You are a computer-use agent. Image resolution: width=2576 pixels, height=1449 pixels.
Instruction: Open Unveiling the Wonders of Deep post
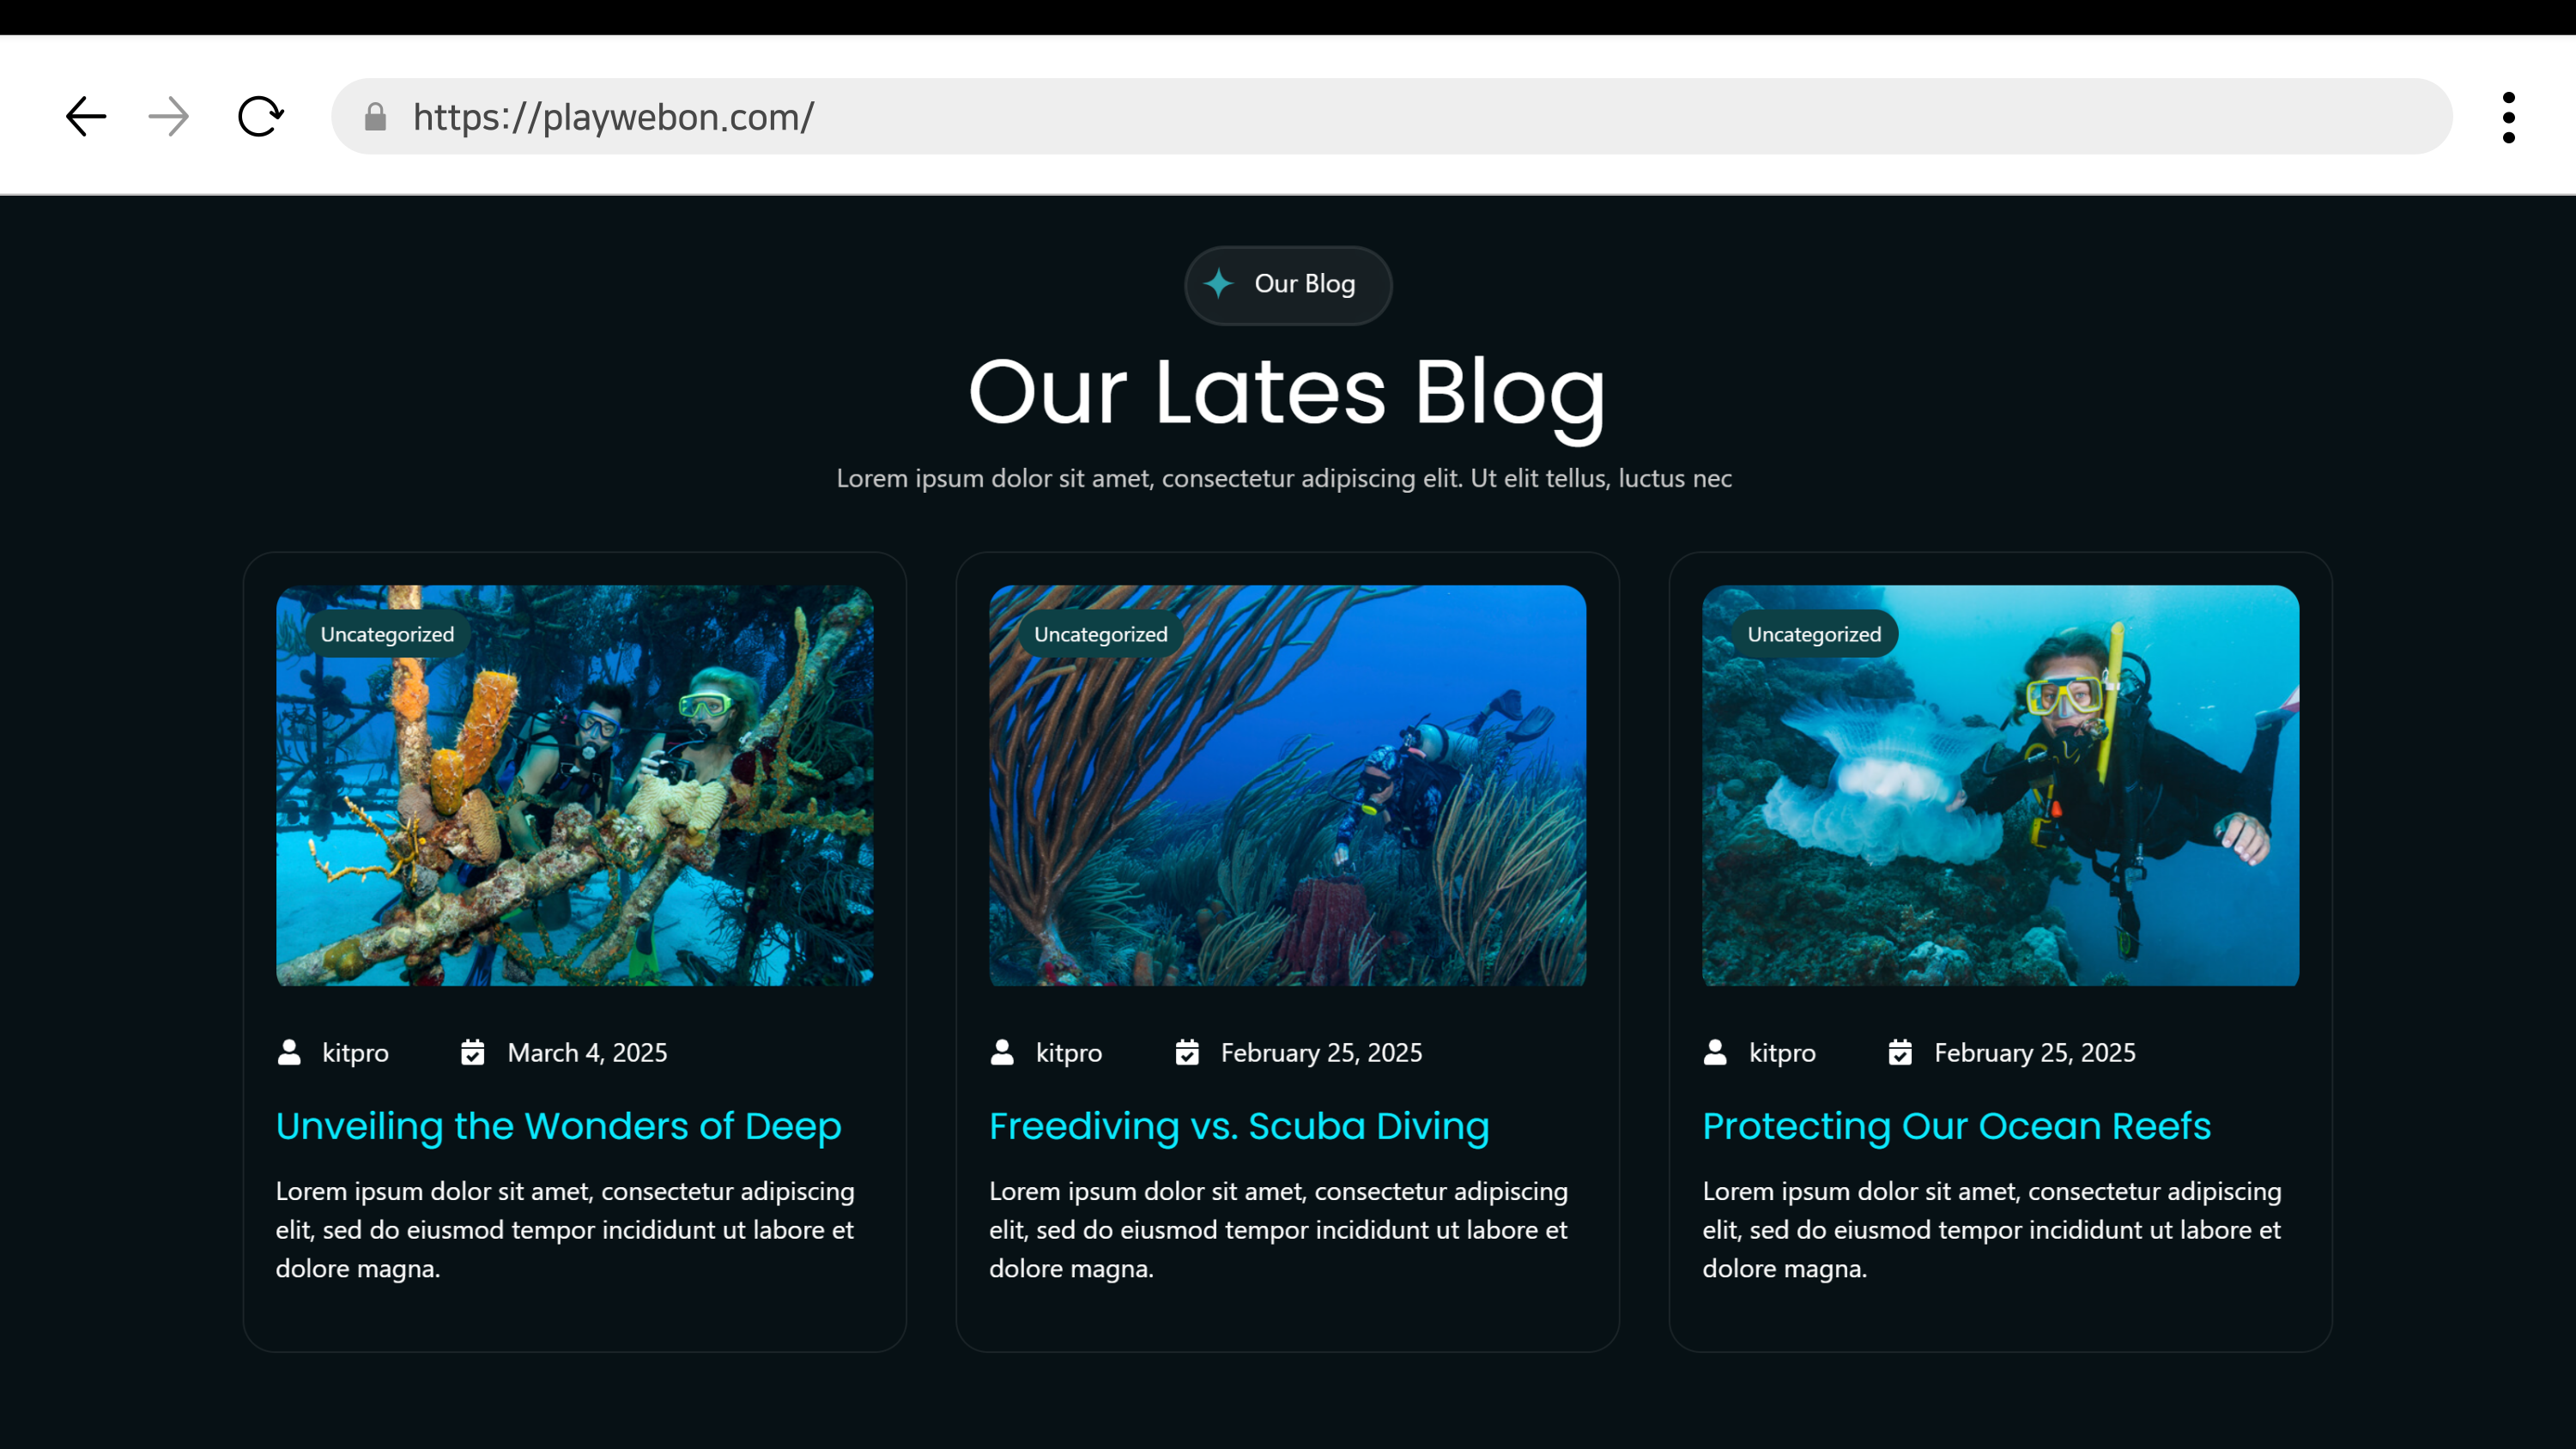coord(558,1126)
